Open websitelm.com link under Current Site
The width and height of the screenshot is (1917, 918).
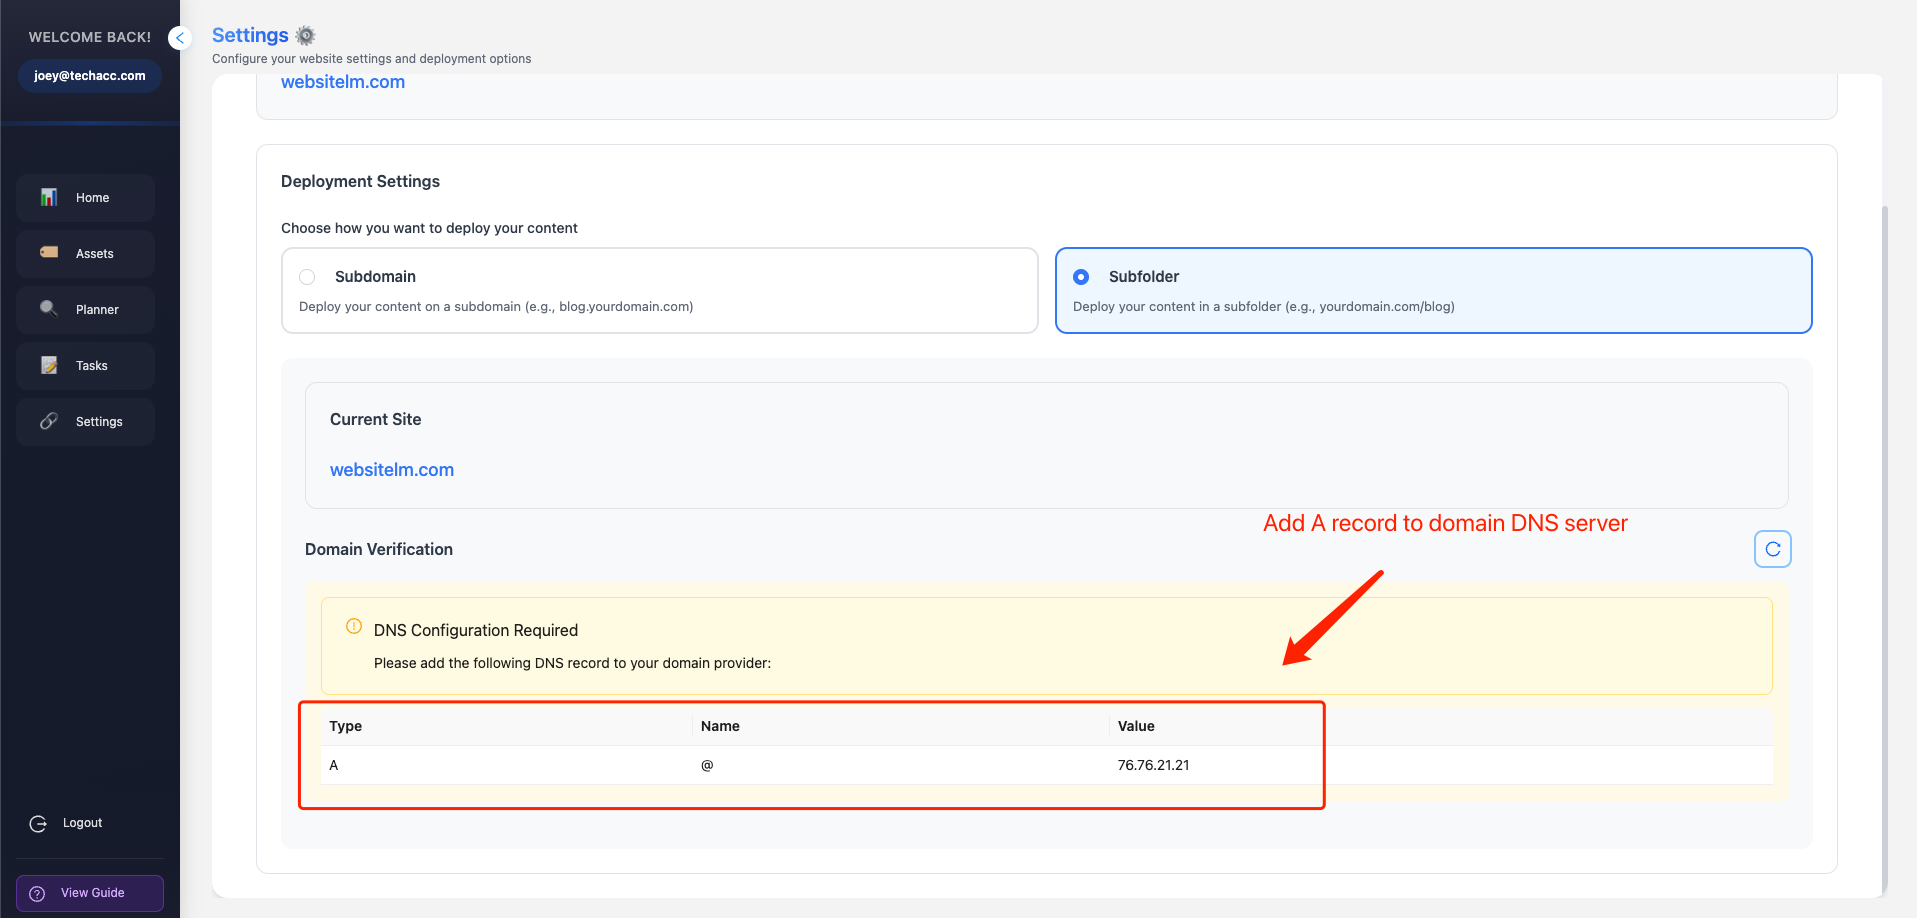click(392, 470)
